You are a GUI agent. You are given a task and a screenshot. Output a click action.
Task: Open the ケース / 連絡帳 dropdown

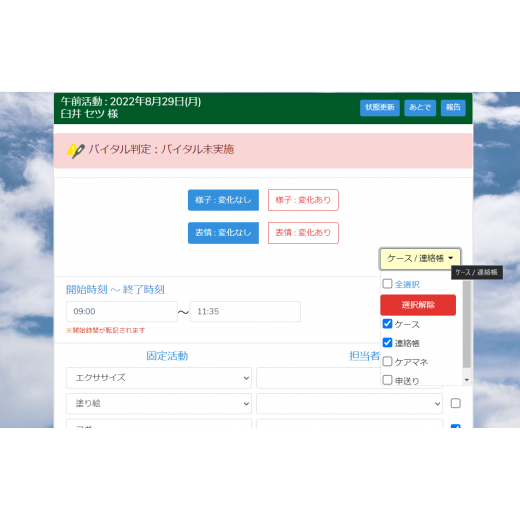point(420,258)
